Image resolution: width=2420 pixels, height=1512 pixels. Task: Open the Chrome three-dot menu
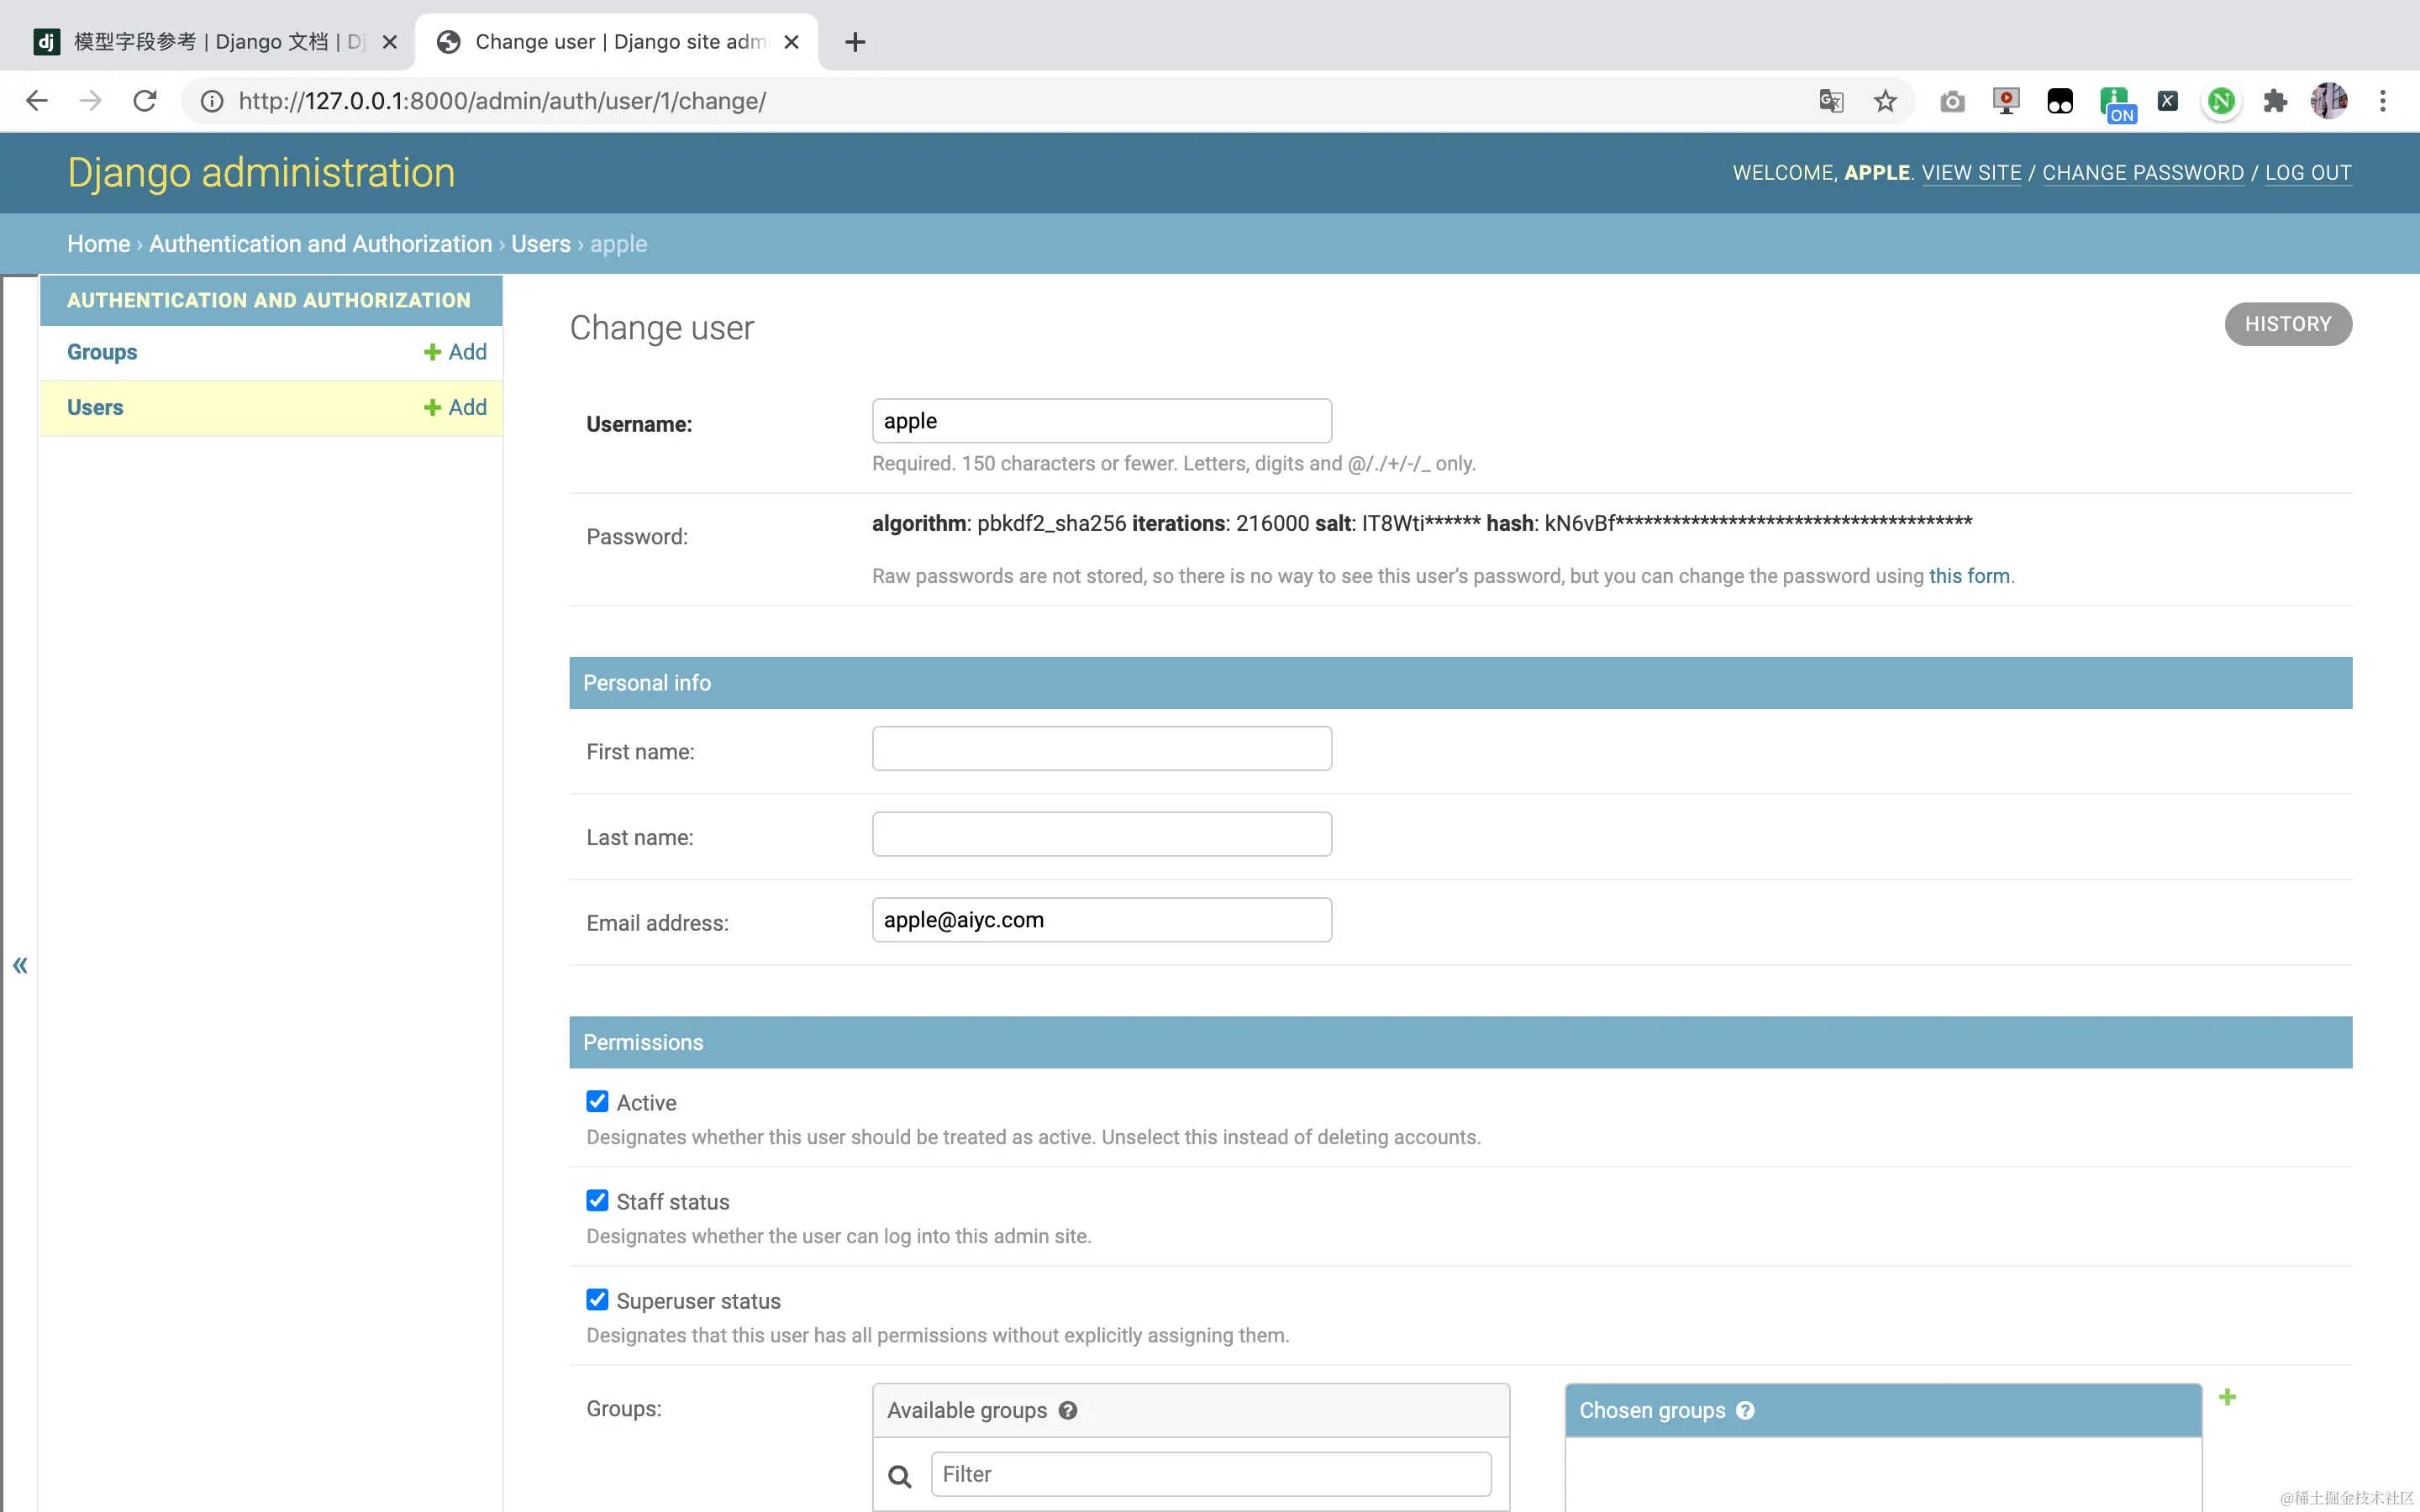tap(2383, 101)
